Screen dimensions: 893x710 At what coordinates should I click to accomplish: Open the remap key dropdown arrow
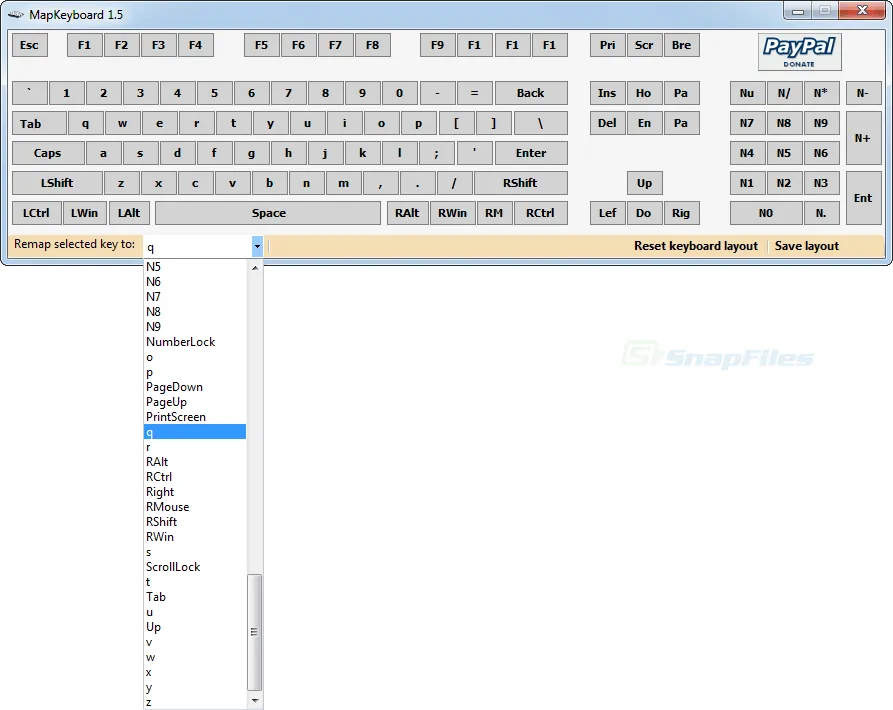pyautogui.click(x=257, y=247)
